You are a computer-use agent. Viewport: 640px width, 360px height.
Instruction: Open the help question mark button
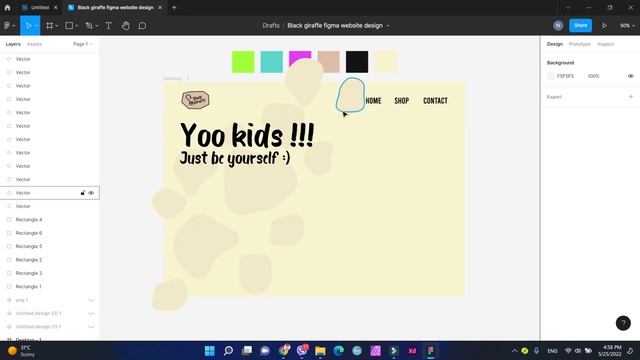[623, 323]
